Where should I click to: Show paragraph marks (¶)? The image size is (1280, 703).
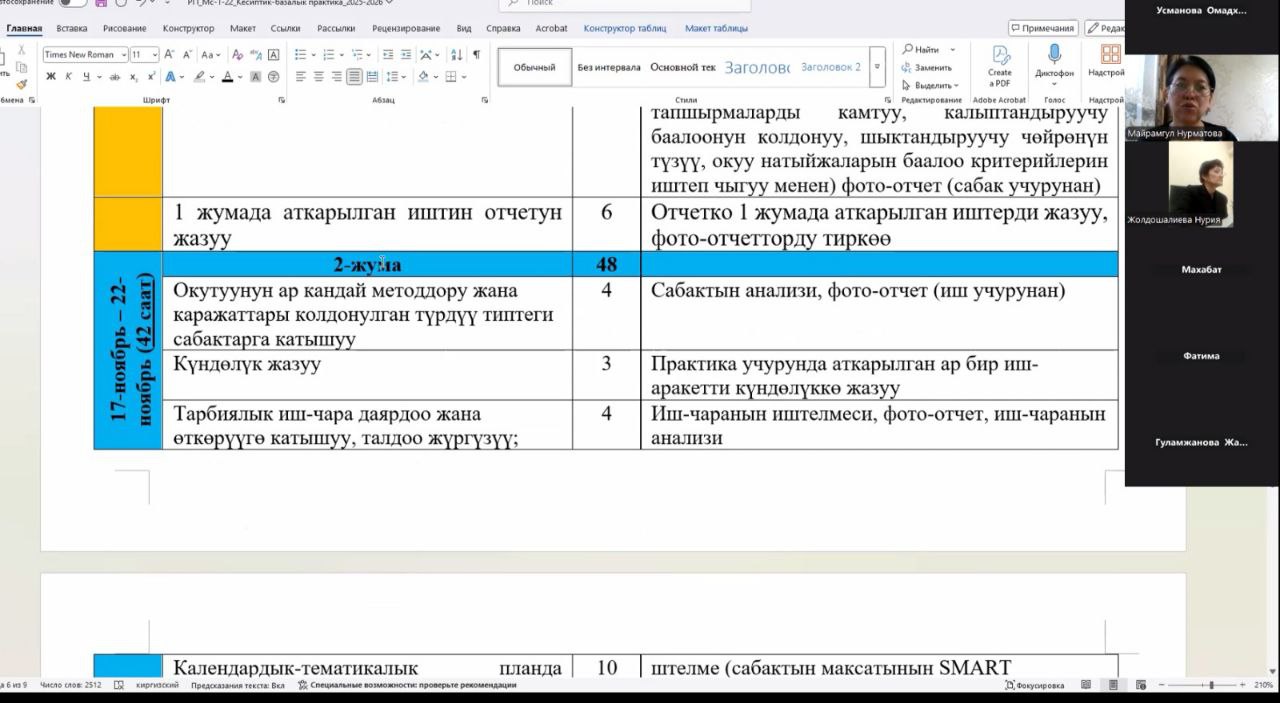476,54
